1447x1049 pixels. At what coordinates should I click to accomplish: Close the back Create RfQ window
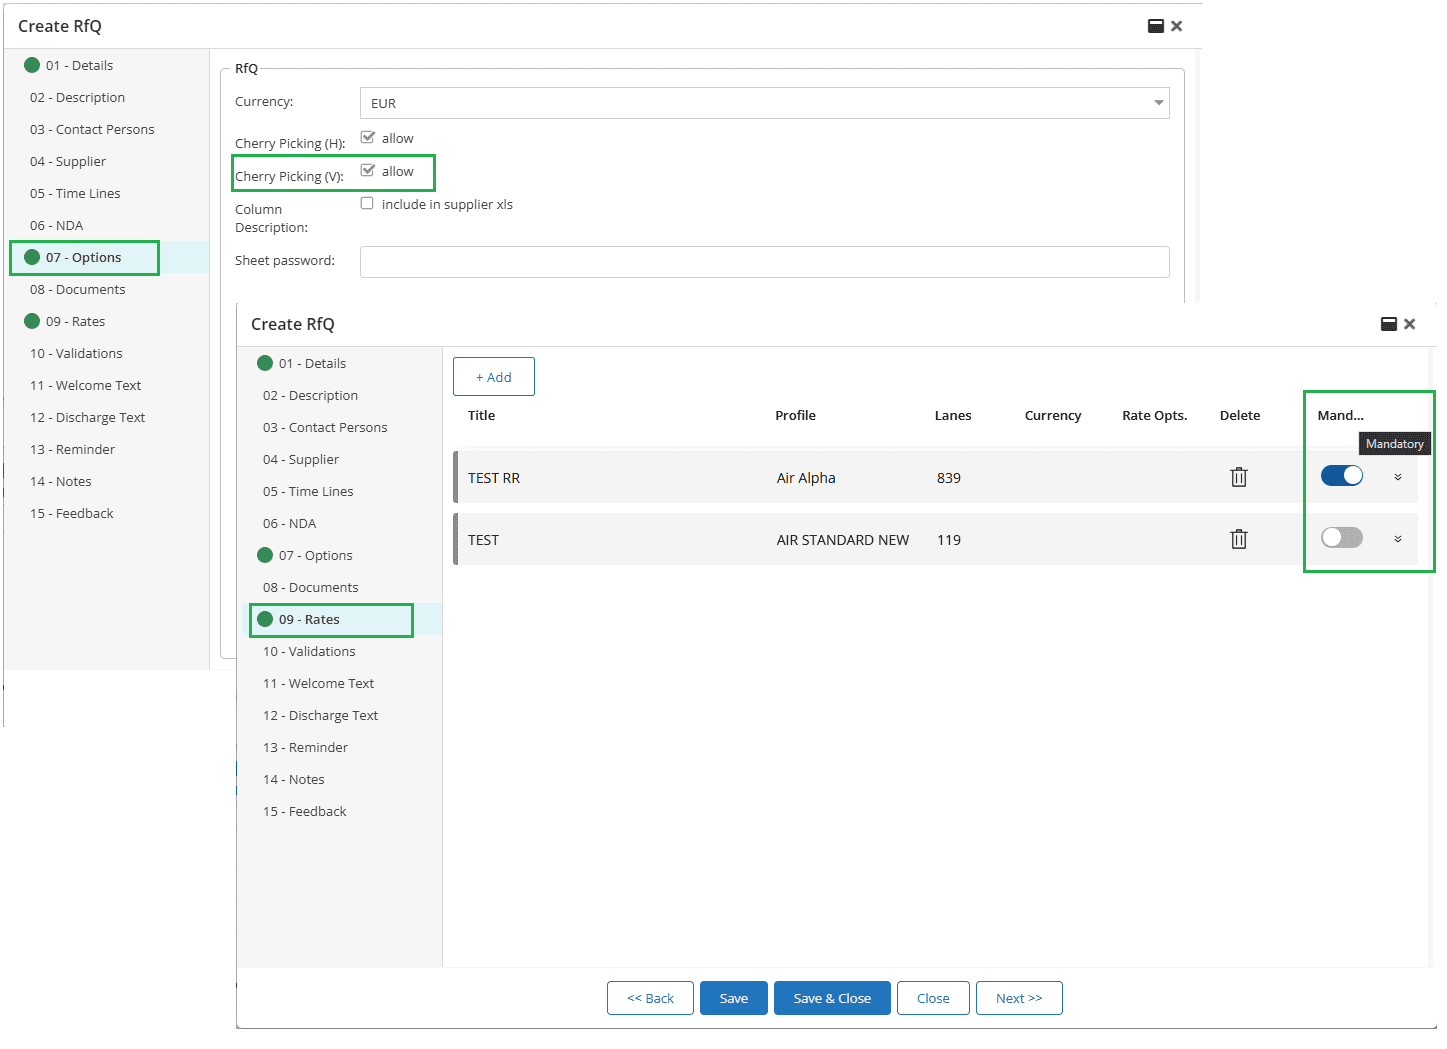pos(1176,26)
